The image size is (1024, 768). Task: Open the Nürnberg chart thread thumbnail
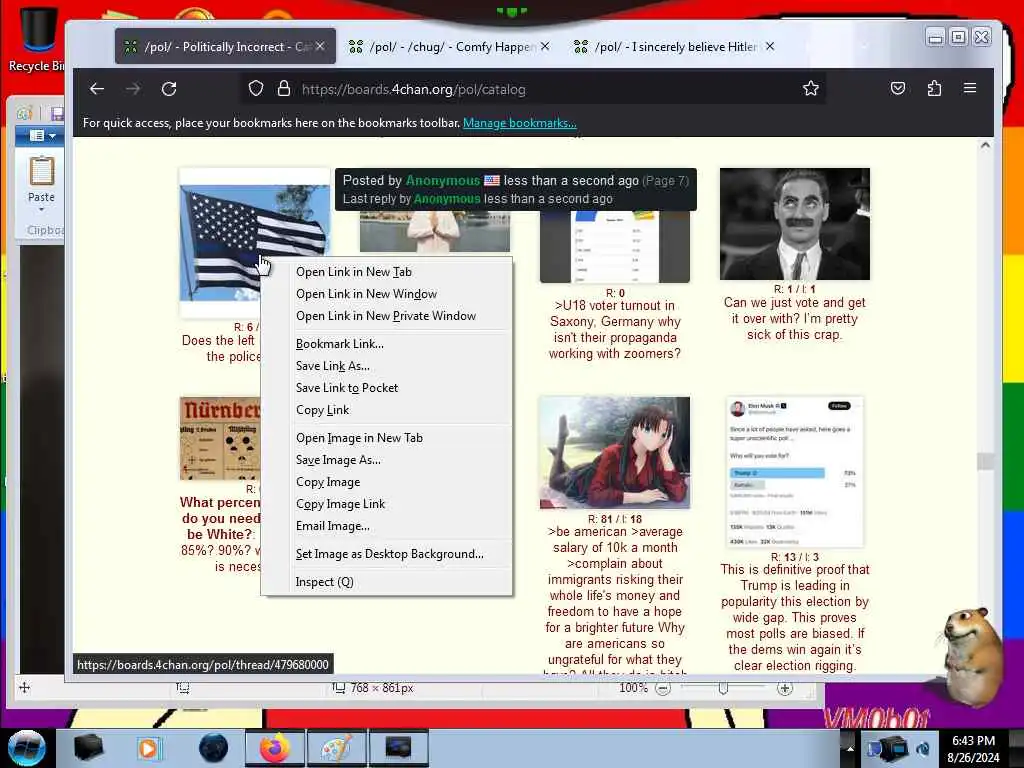(x=220, y=438)
